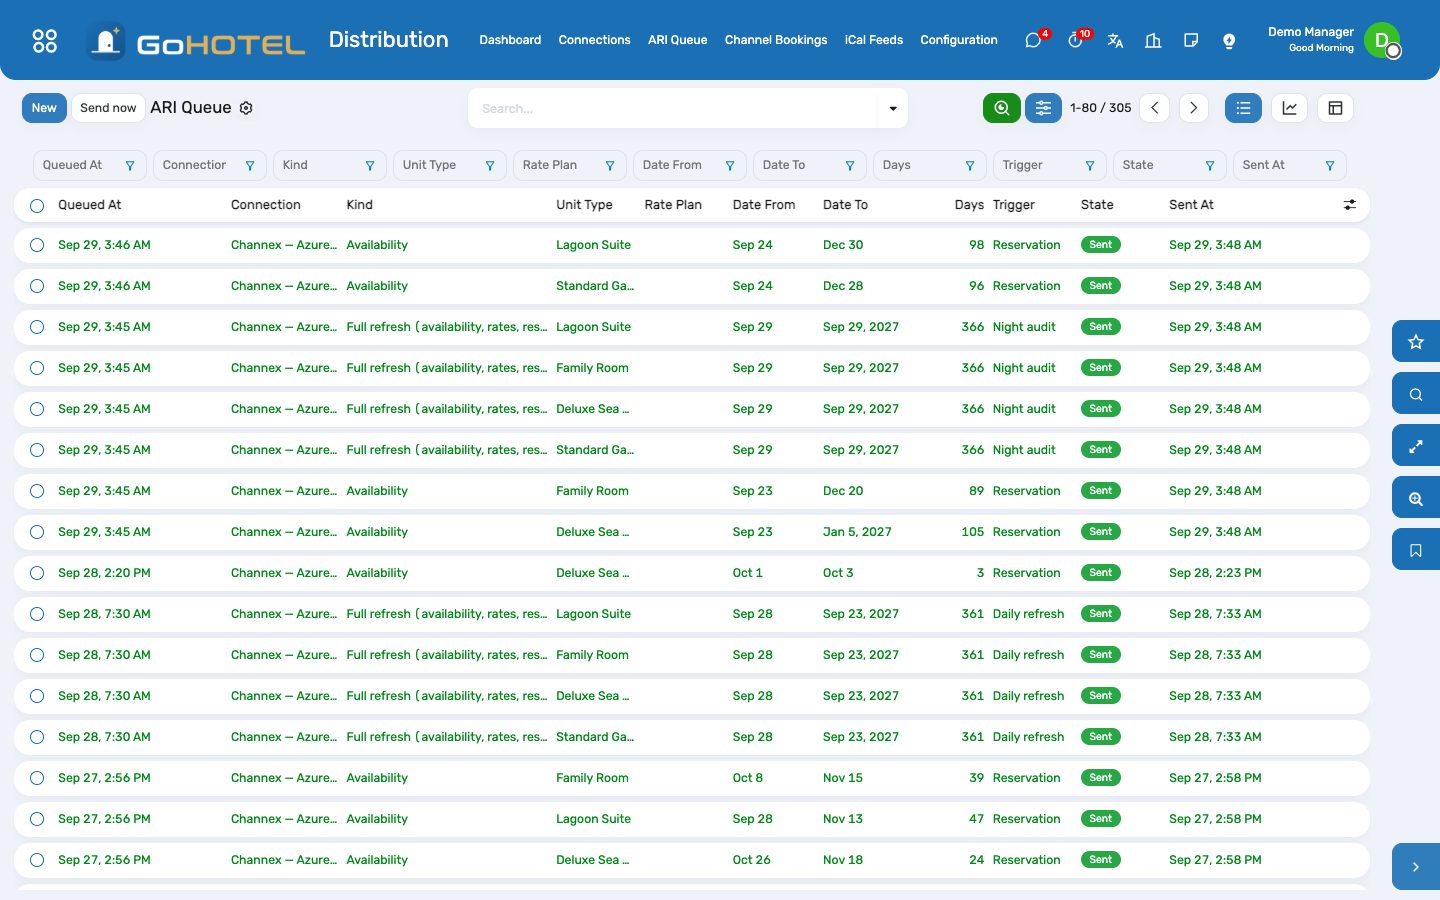Select Sep 27 Deluxe Sea row checkbox
The width and height of the screenshot is (1440, 900).
tap(37, 860)
